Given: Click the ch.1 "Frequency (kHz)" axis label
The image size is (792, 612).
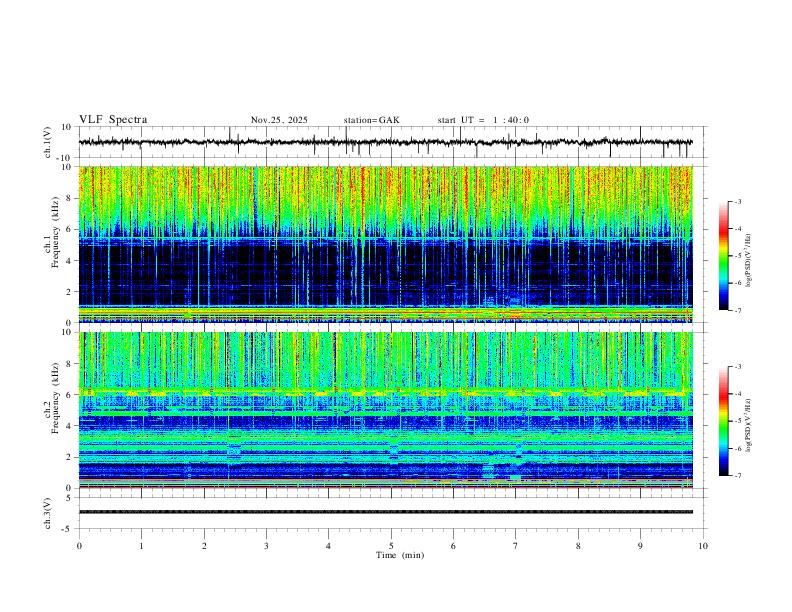Looking at the screenshot, I should click(x=55, y=232).
